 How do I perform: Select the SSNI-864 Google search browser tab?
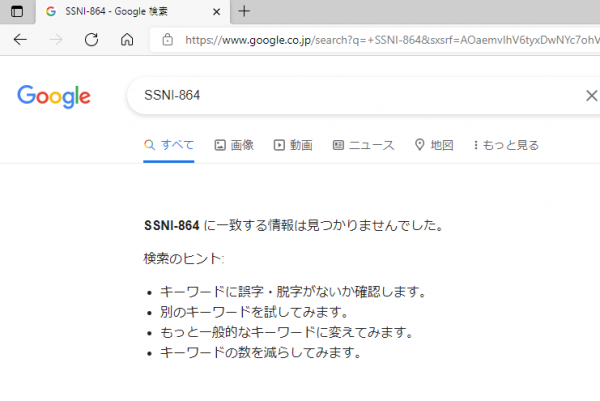[x=133, y=12]
